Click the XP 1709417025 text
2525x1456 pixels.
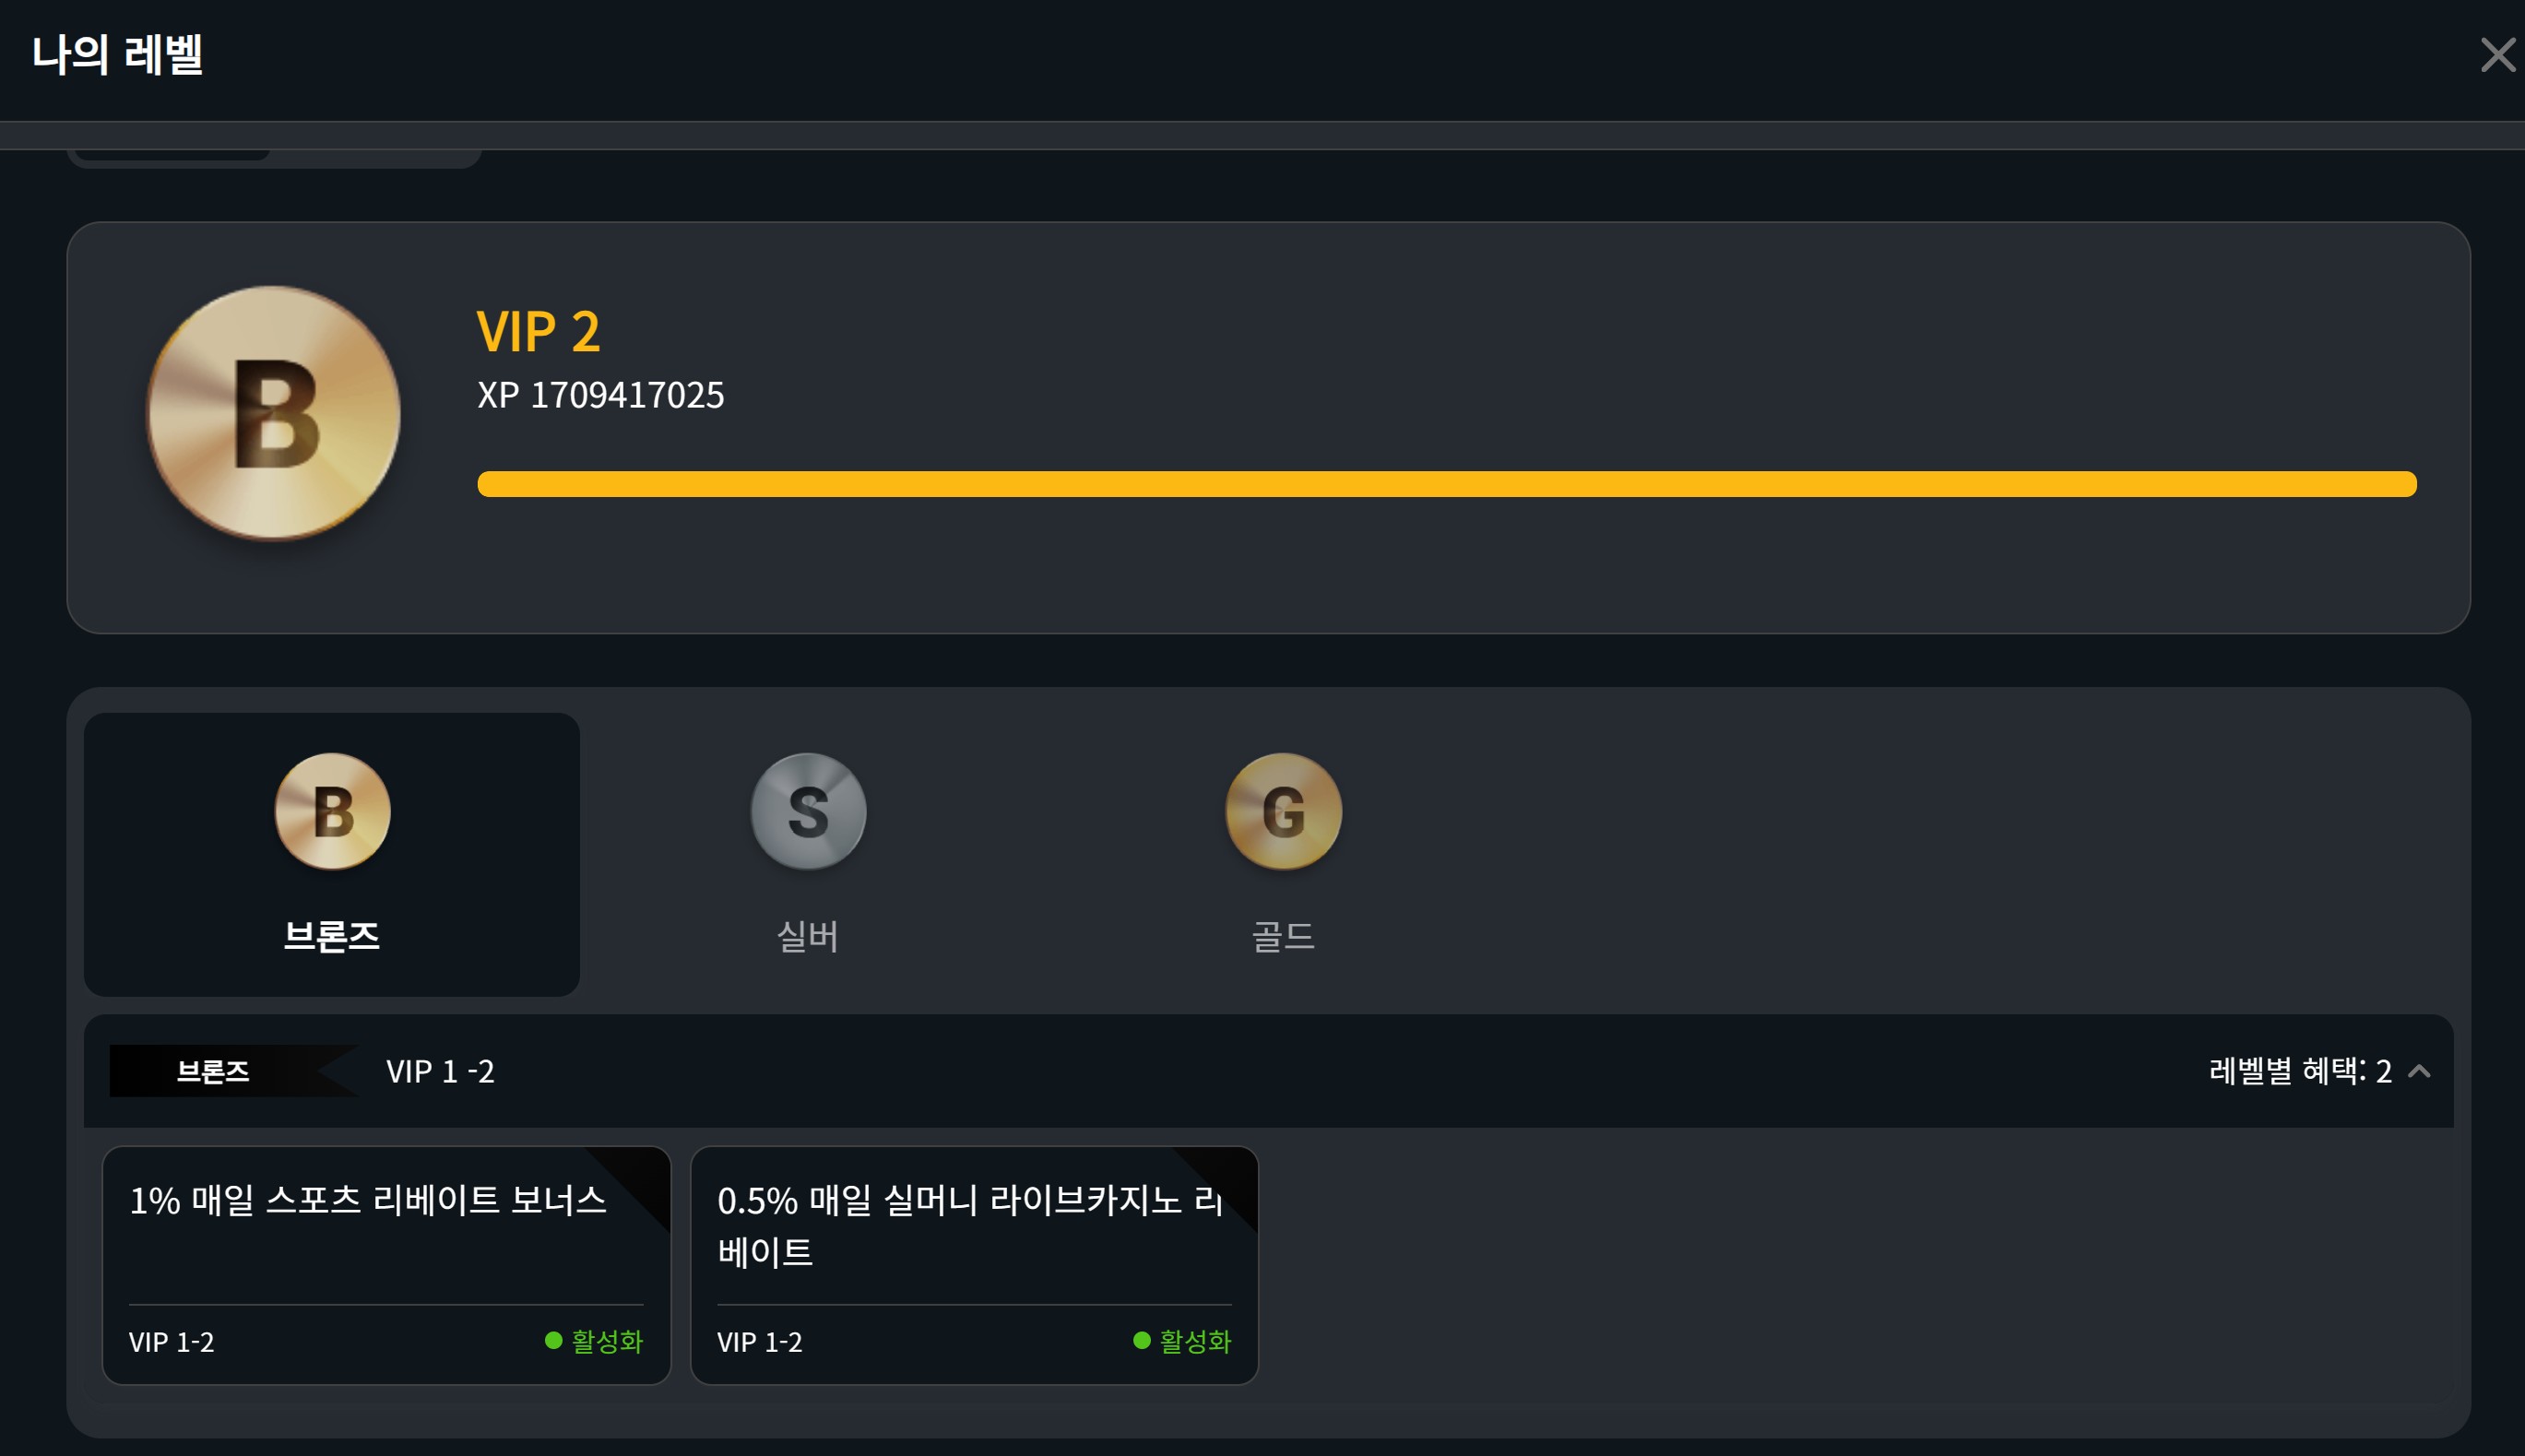click(600, 395)
